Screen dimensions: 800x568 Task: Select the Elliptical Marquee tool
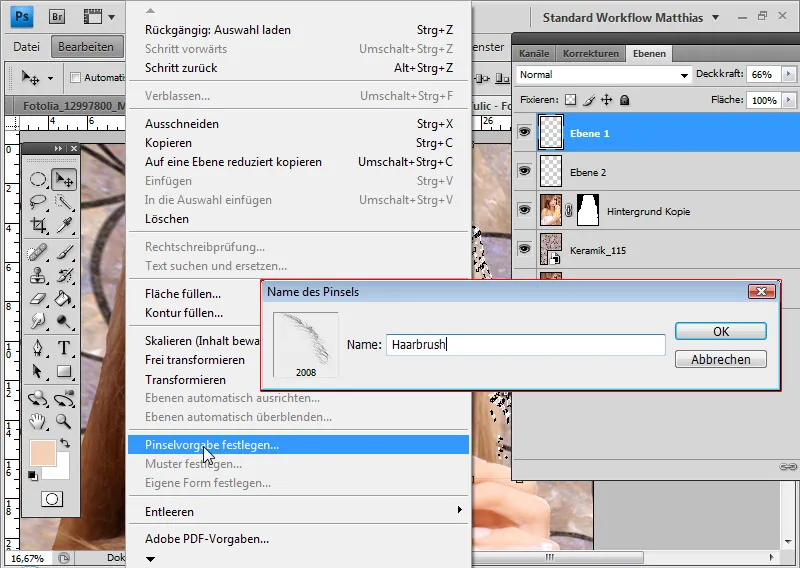point(38,179)
